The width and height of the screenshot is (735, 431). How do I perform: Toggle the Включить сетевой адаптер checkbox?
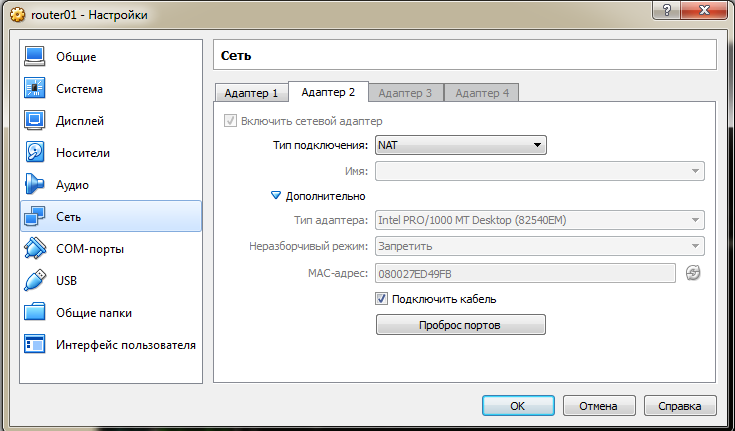[x=230, y=121]
